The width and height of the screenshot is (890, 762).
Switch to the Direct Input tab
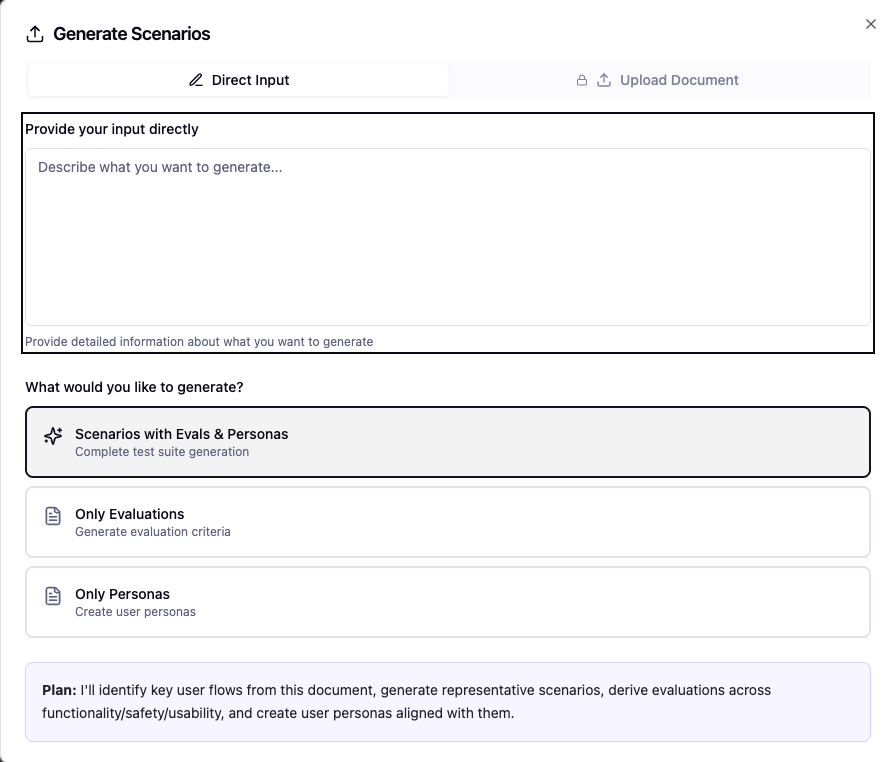pos(238,80)
